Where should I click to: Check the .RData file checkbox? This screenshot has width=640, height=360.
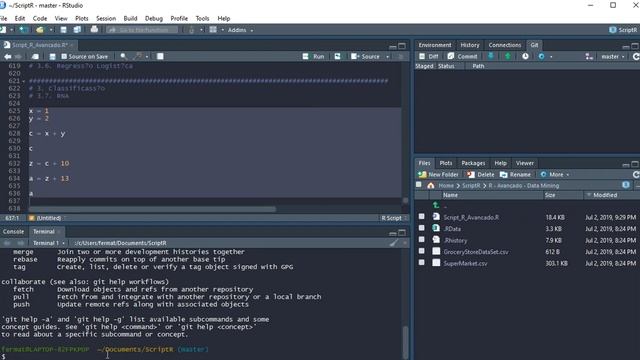[x=422, y=228]
